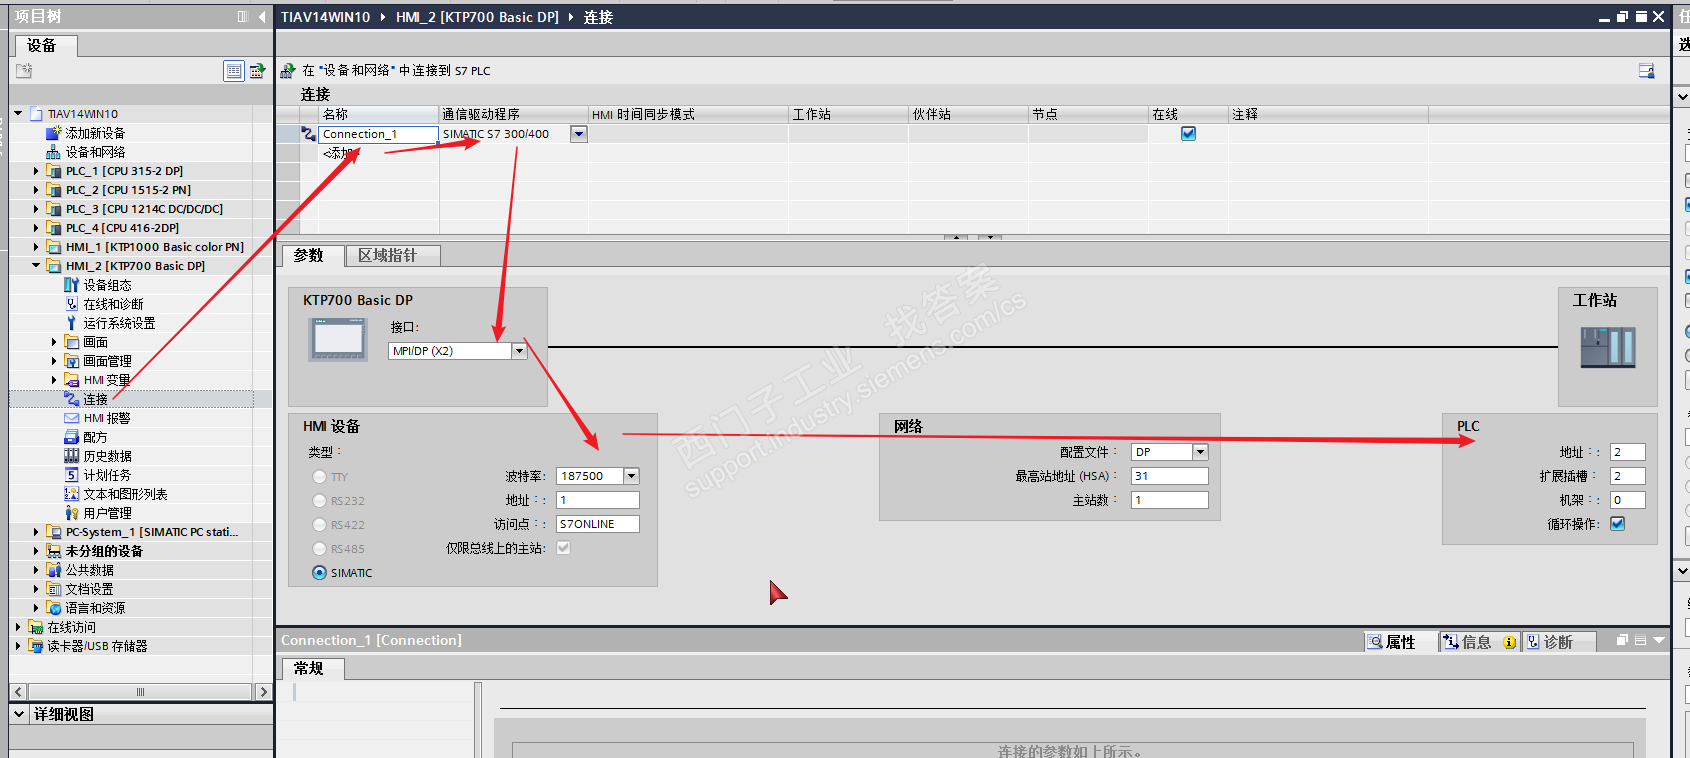This screenshot has height=758, width=1690.
Task: Toggle the cyclic operation checkbox in PLC box
Action: point(1618,524)
